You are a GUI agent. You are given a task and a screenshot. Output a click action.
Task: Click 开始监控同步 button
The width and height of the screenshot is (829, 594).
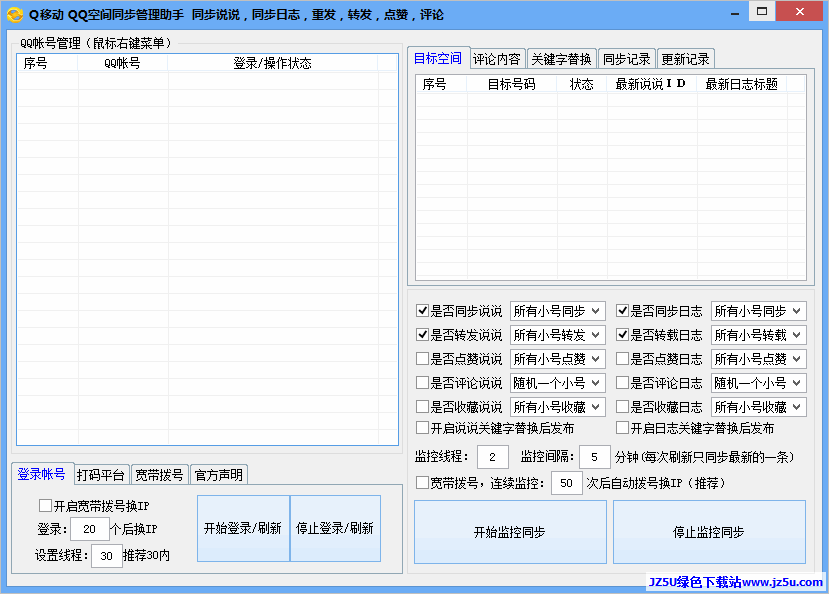coord(510,532)
